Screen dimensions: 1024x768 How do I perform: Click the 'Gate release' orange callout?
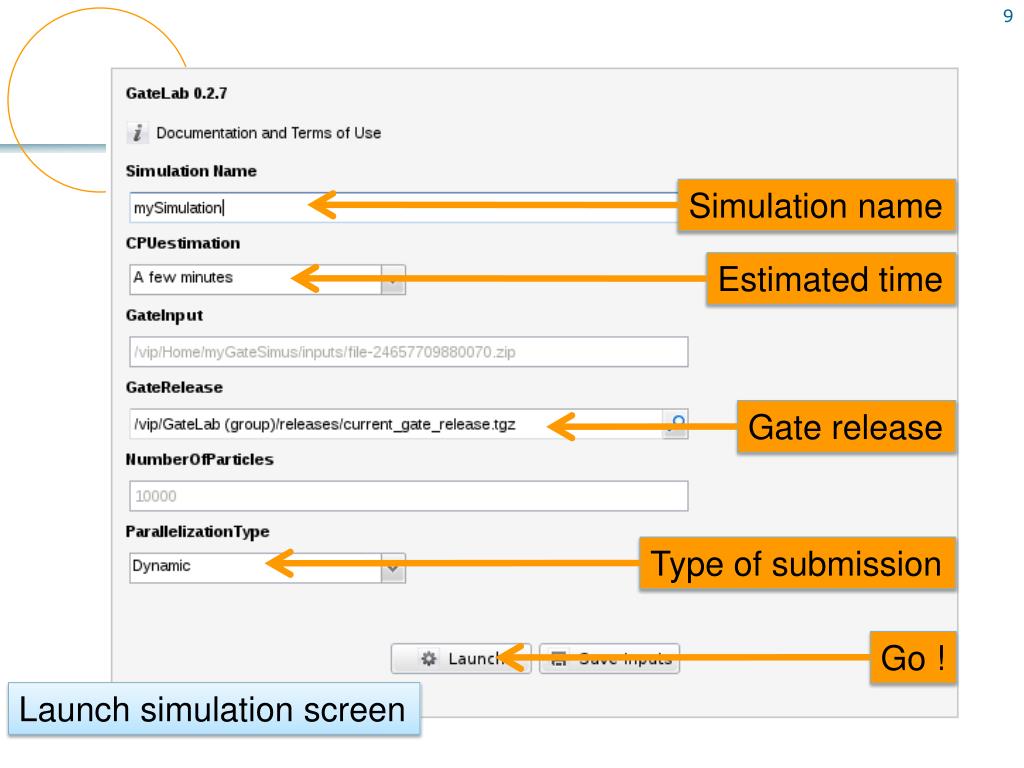(x=845, y=427)
